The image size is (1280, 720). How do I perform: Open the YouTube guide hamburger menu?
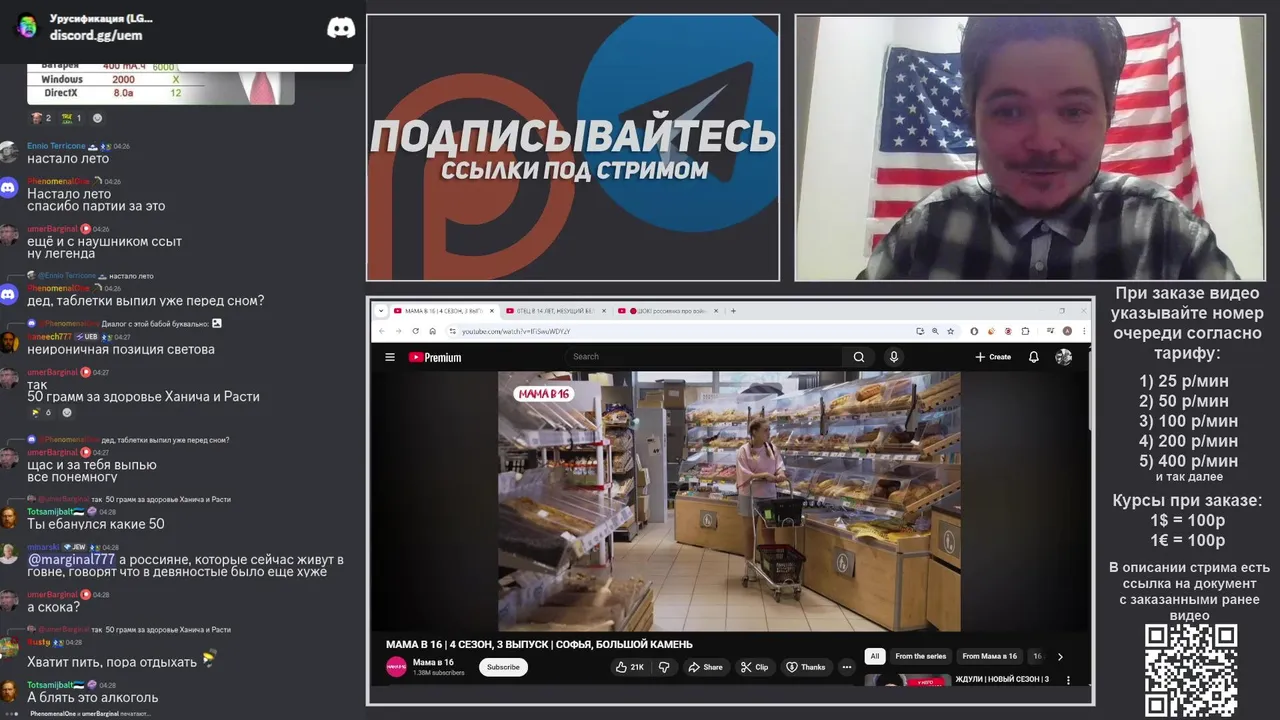(390, 357)
